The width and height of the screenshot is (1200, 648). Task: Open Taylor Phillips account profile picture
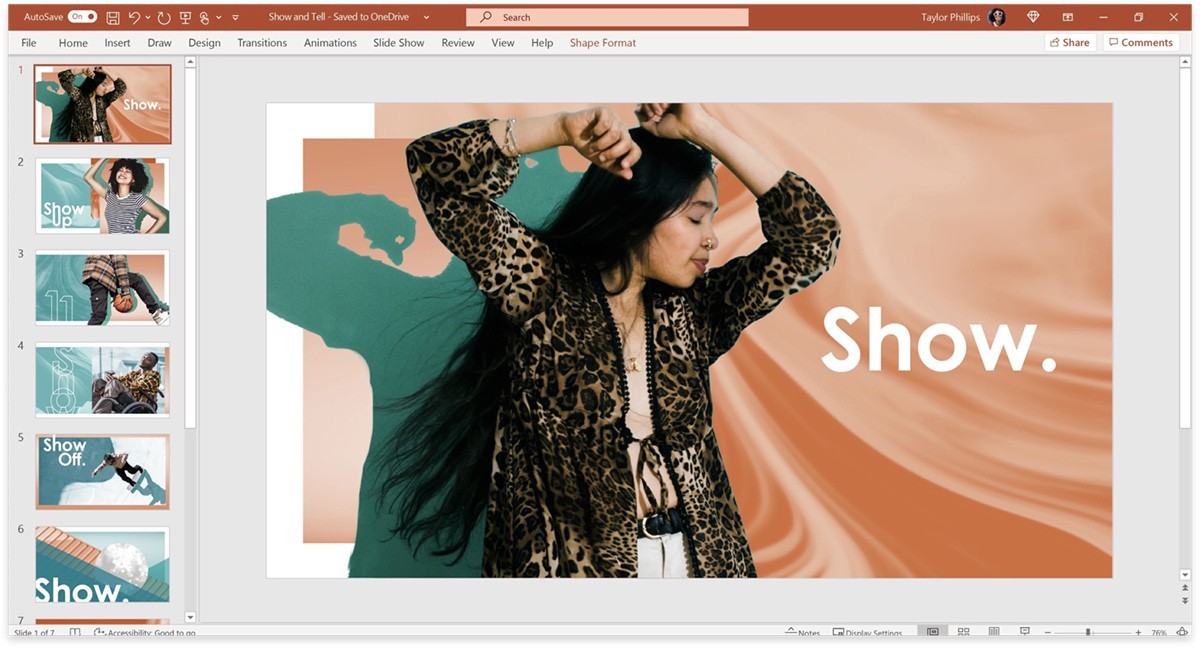click(996, 17)
